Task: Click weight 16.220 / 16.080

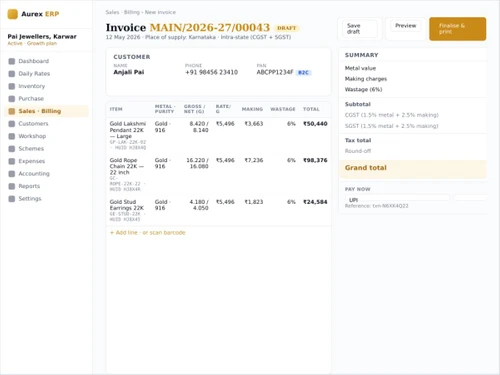Action: (197, 163)
